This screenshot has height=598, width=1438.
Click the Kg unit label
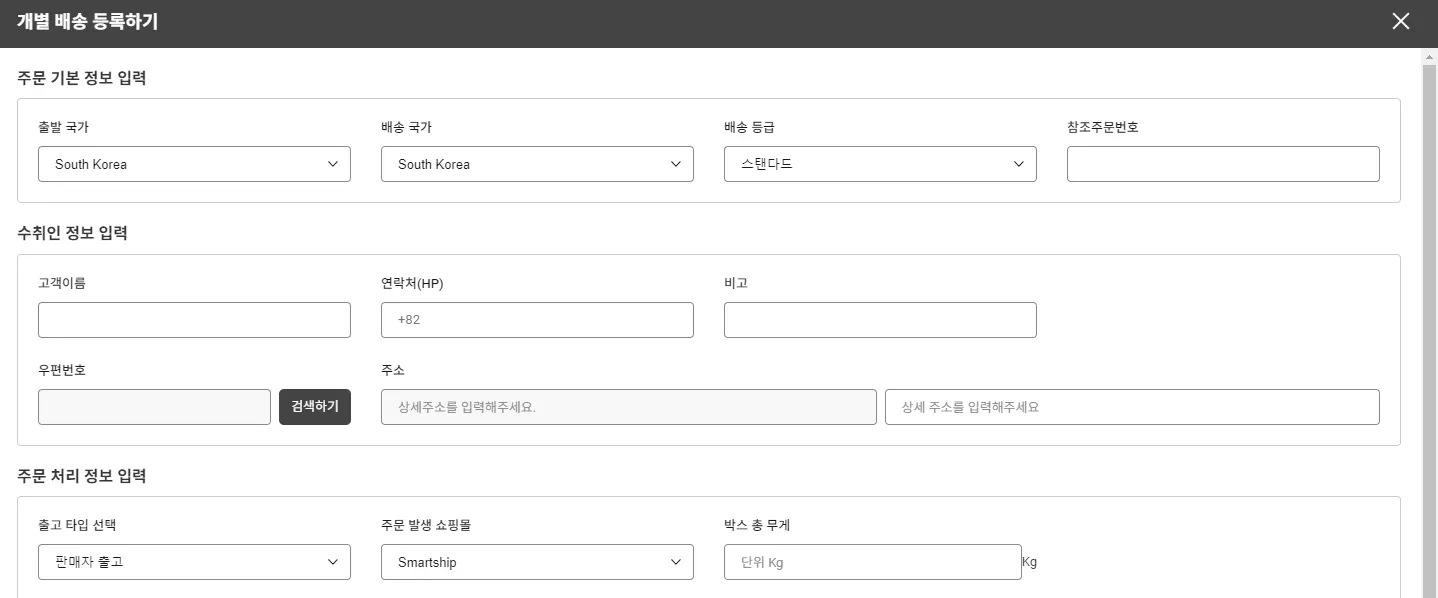pyautogui.click(x=1030, y=562)
